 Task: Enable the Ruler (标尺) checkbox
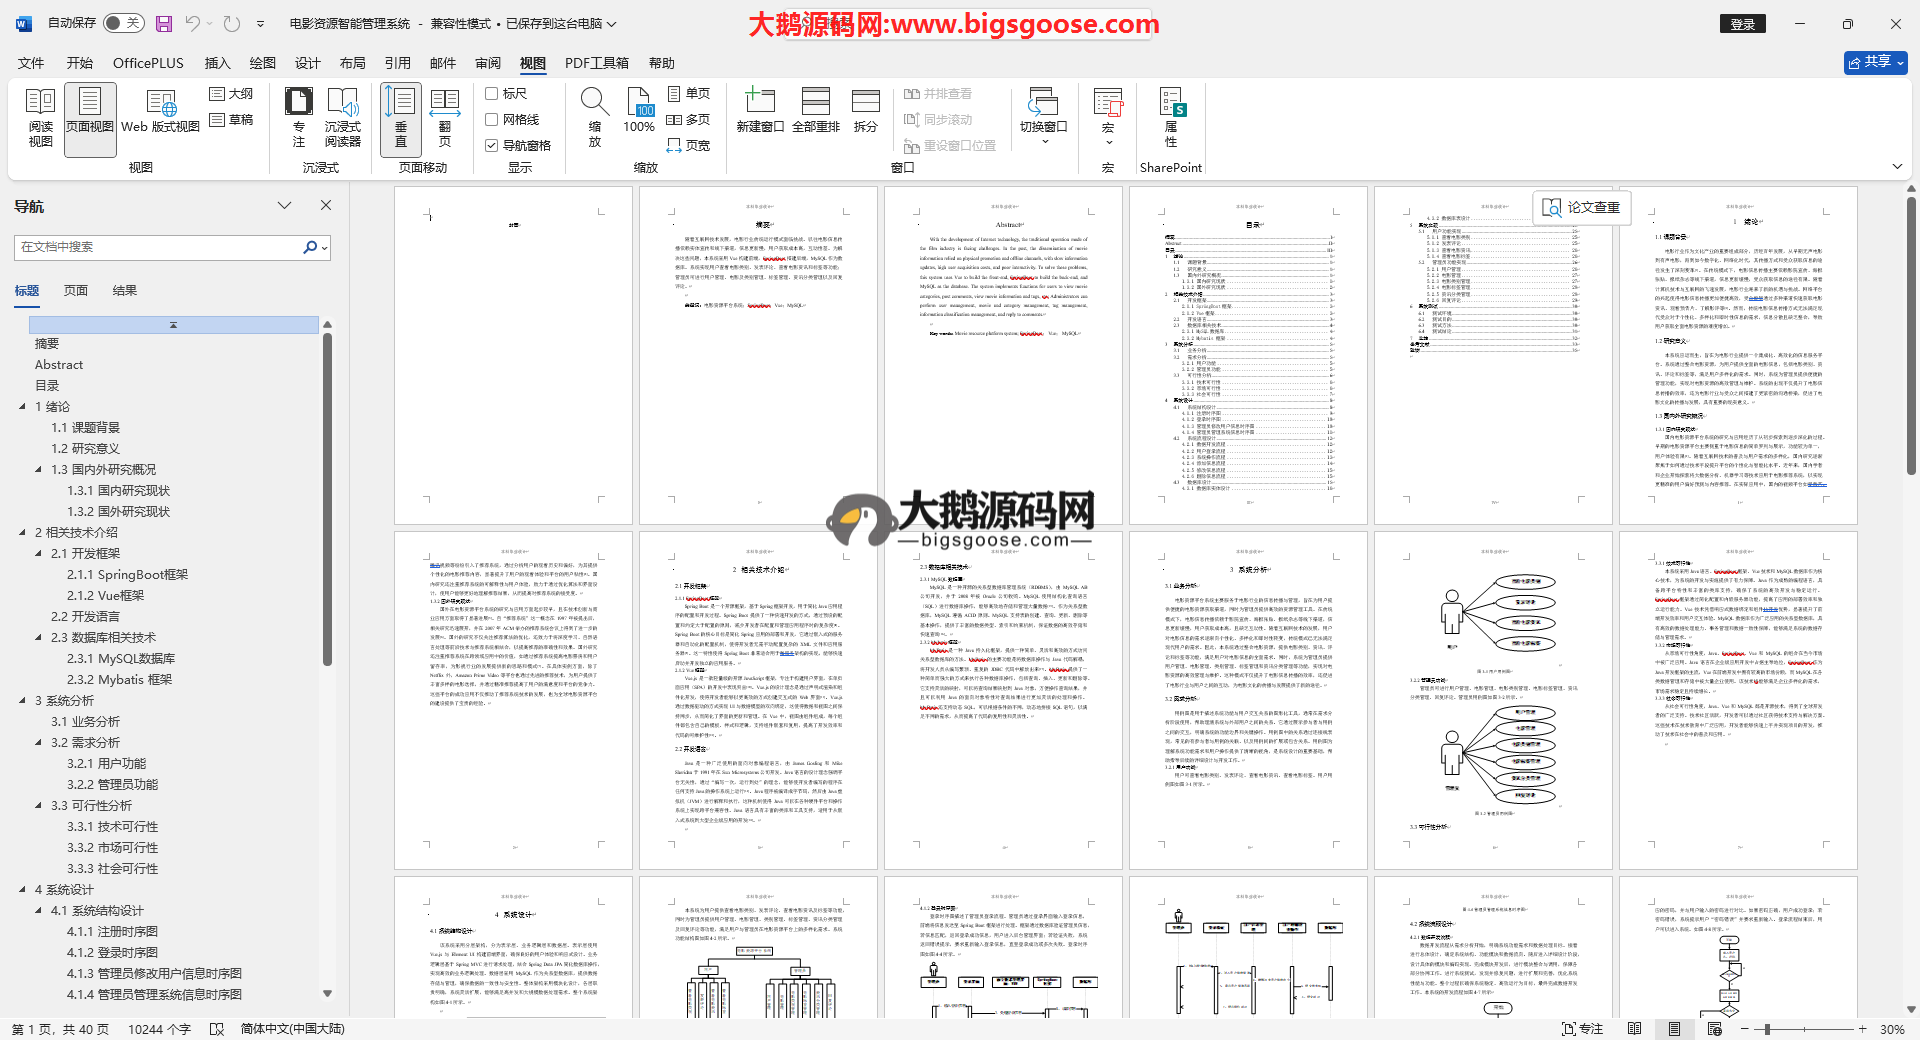pos(492,94)
